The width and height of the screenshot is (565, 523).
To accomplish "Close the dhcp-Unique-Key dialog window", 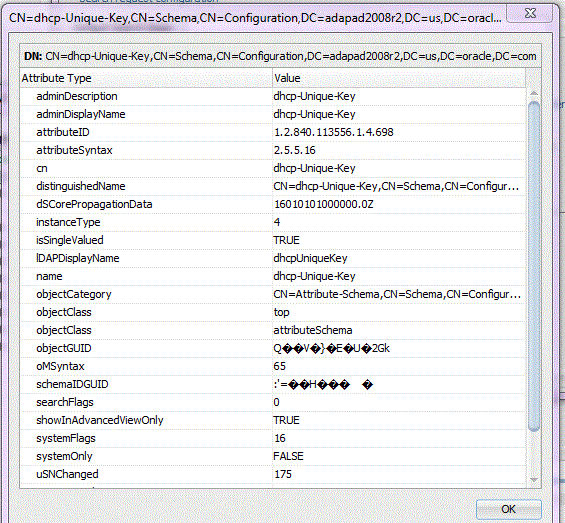I will point(530,13).
